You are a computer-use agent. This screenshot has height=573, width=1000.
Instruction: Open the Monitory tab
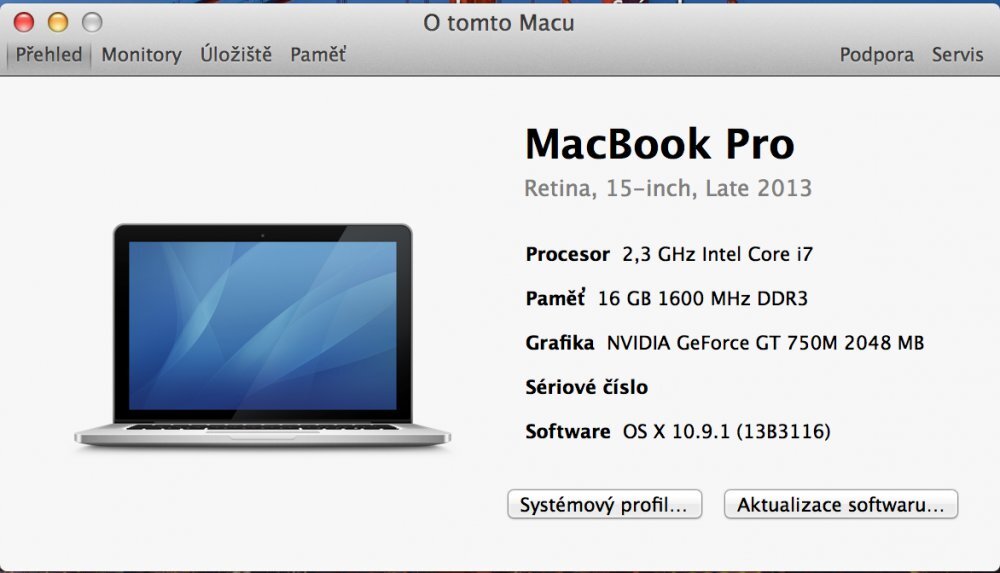coord(142,55)
